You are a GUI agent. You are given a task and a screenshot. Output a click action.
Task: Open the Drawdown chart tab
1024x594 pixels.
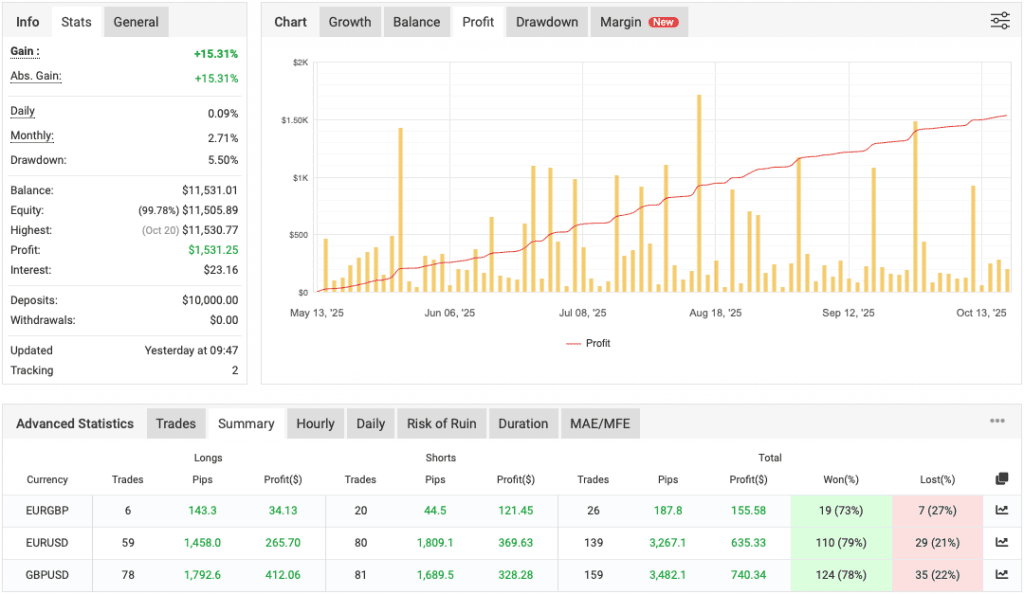(x=546, y=21)
